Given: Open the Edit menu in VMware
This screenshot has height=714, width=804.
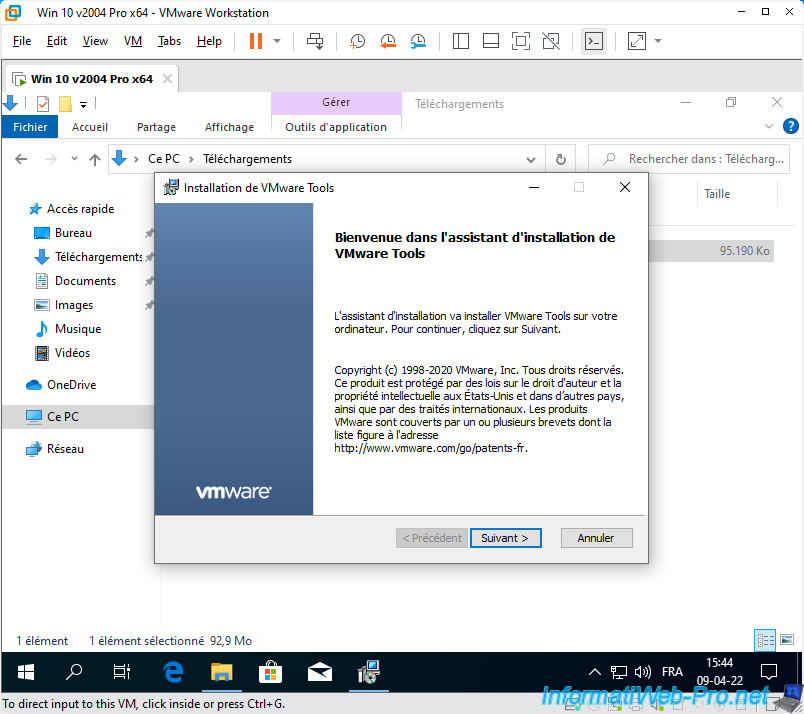Looking at the screenshot, I should [x=56, y=41].
